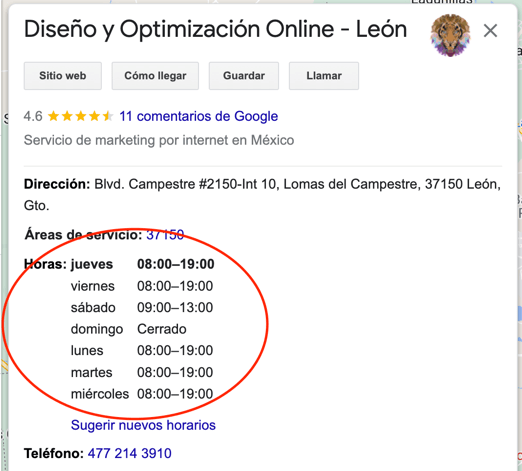
Task: Save the place with Guardar
Action: pos(244,76)
